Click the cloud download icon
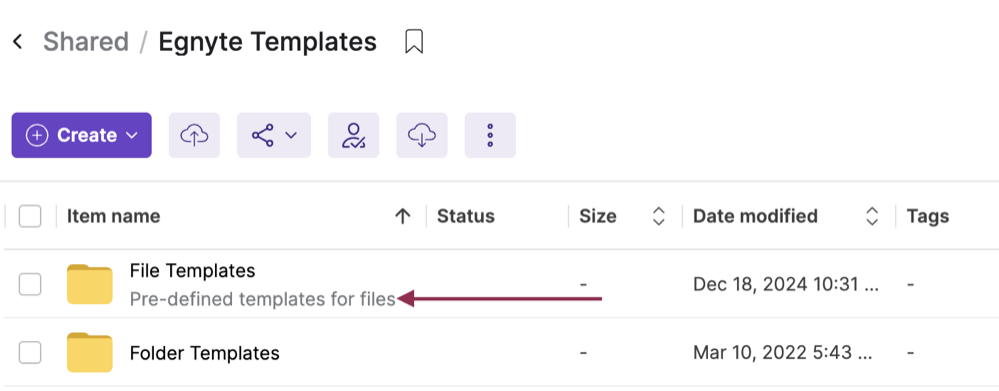This screenshot has height=391, width=999. (422, 135)
